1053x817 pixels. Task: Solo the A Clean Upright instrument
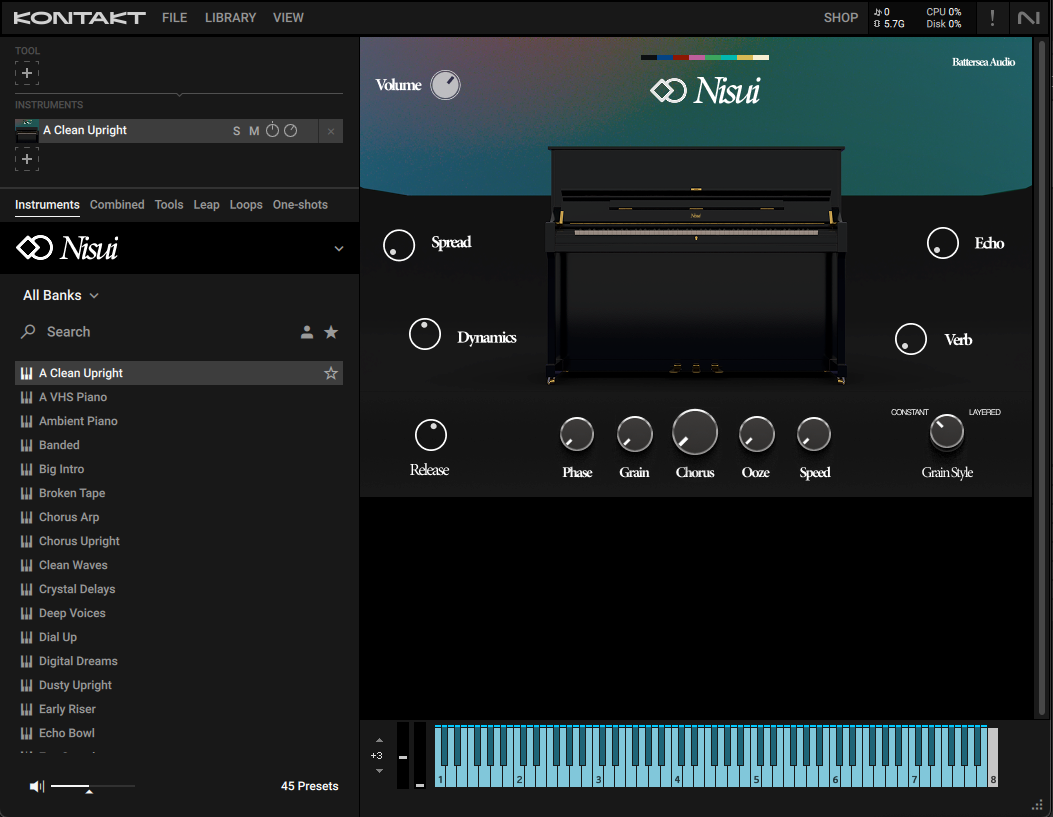[237, 131]
